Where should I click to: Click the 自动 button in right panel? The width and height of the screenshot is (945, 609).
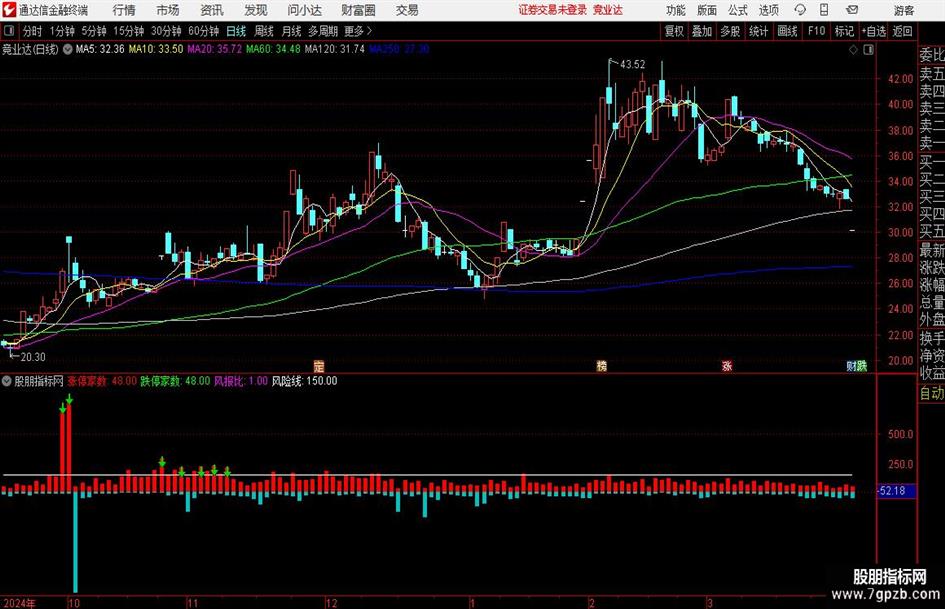(x=931, y=393)
